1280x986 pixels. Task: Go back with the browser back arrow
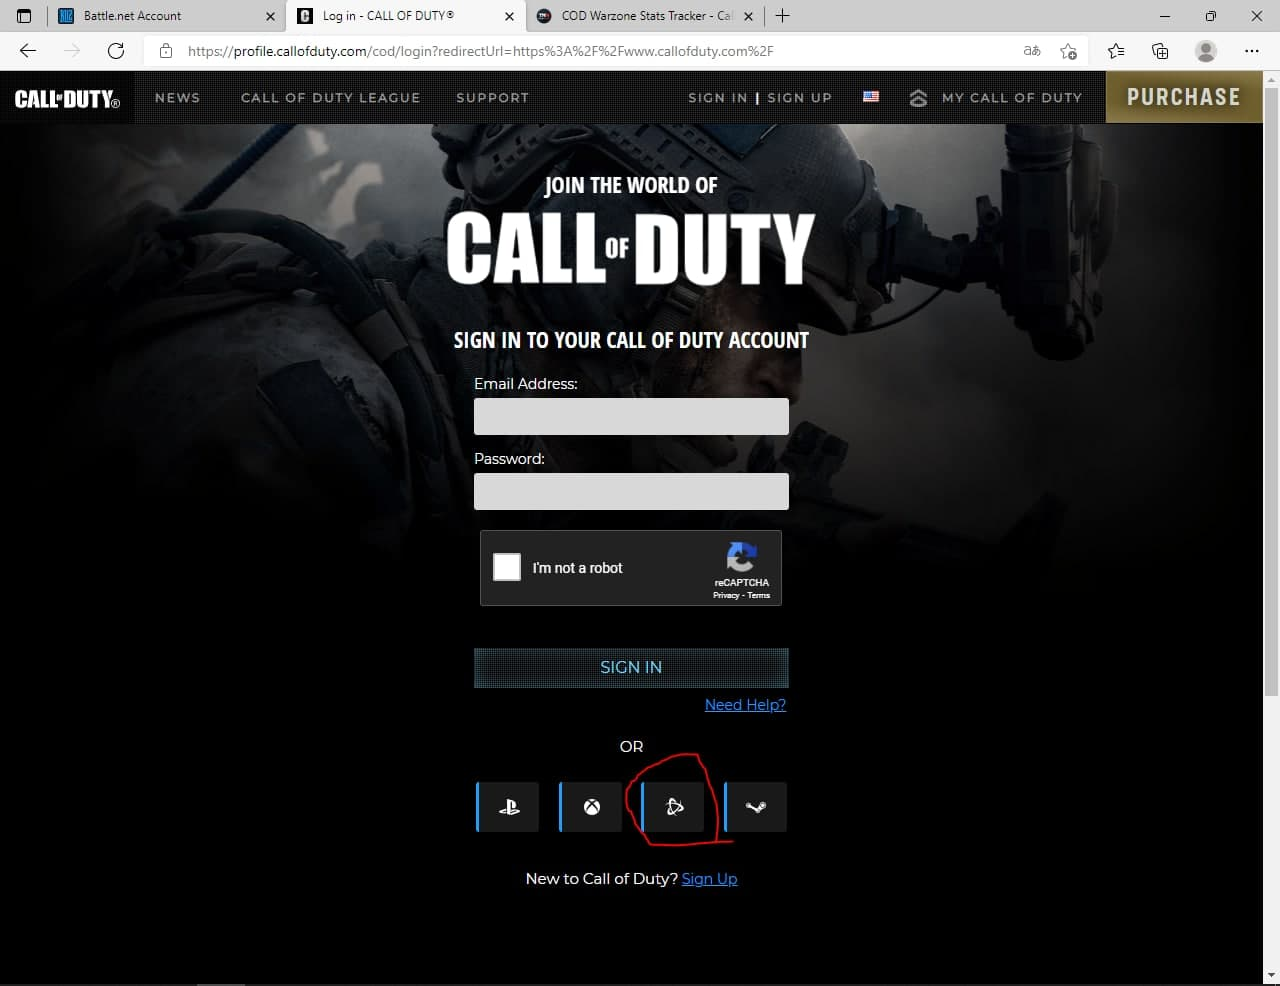[x=28, y=51]
